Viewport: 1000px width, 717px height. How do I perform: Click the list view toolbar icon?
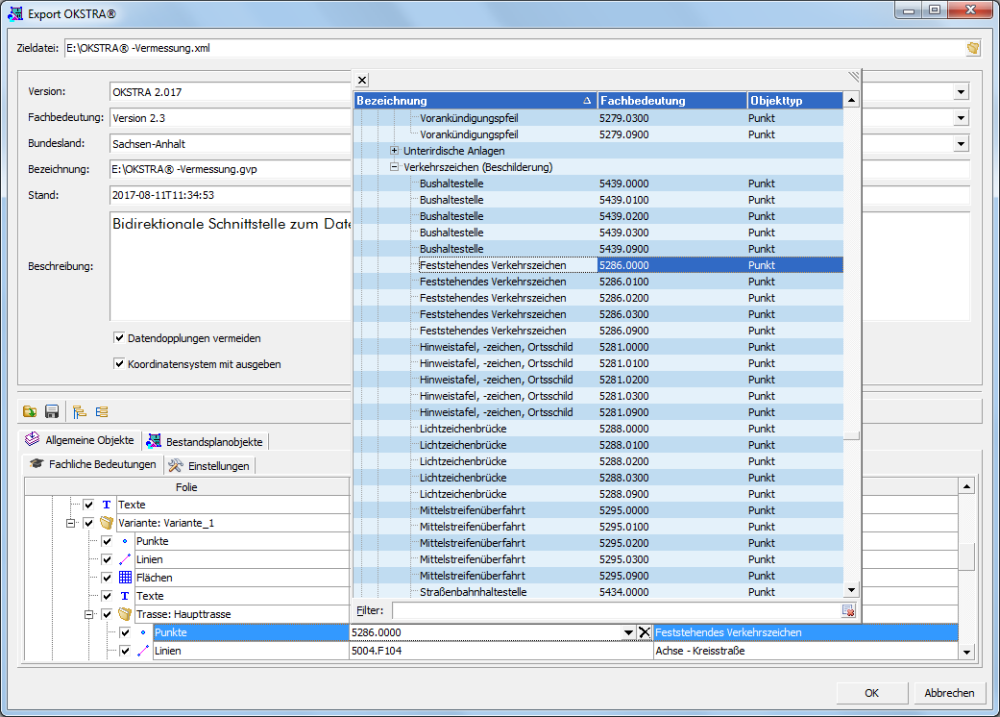point(102,411)
